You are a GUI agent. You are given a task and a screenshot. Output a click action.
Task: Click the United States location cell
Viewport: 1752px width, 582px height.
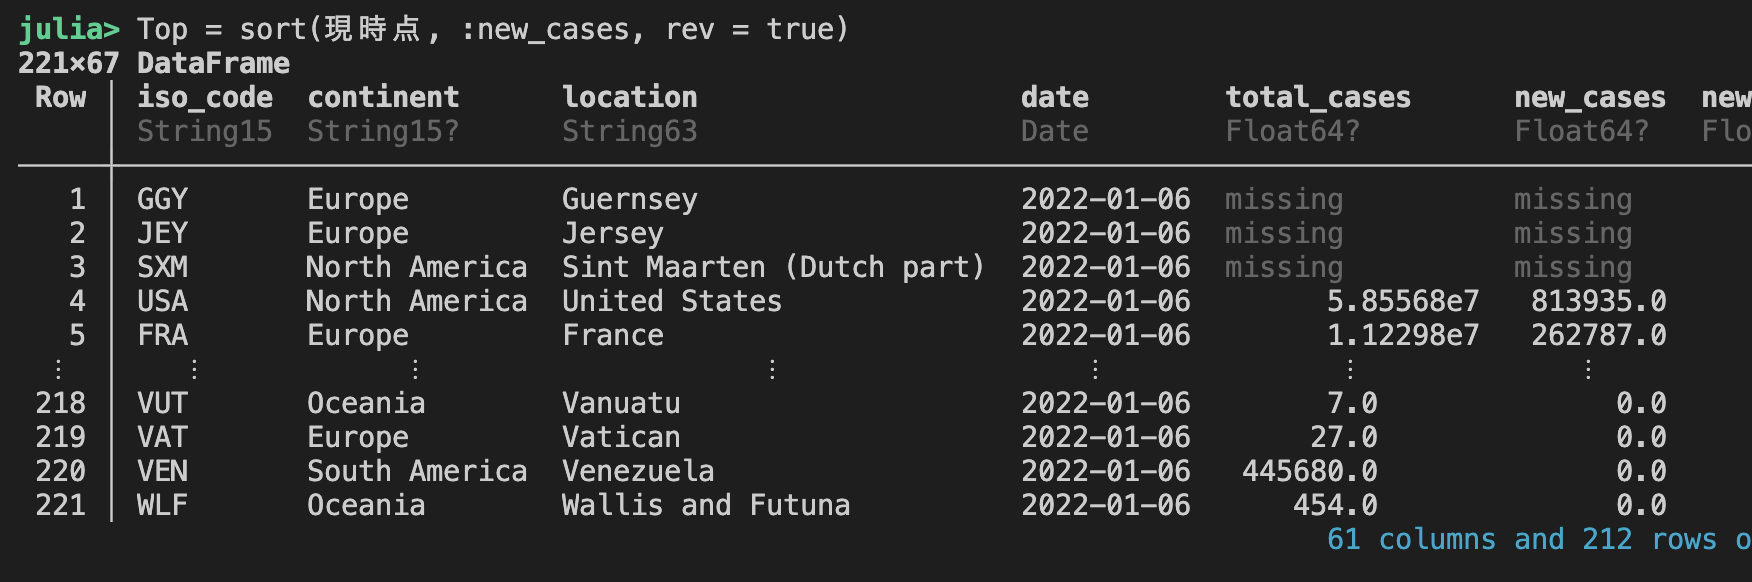point(671,301)
